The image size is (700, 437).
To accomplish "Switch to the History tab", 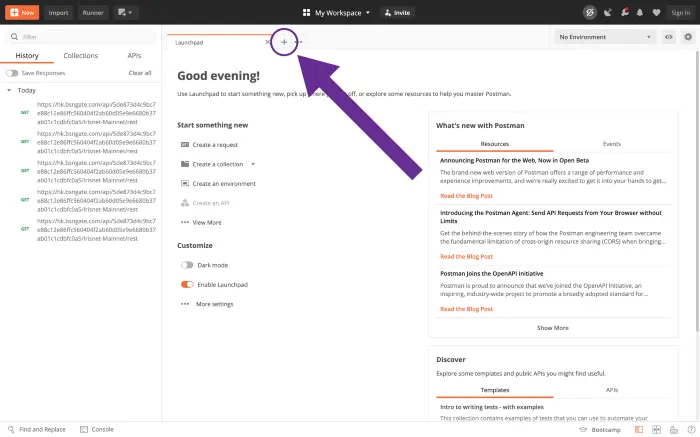I will pos(27,55).
